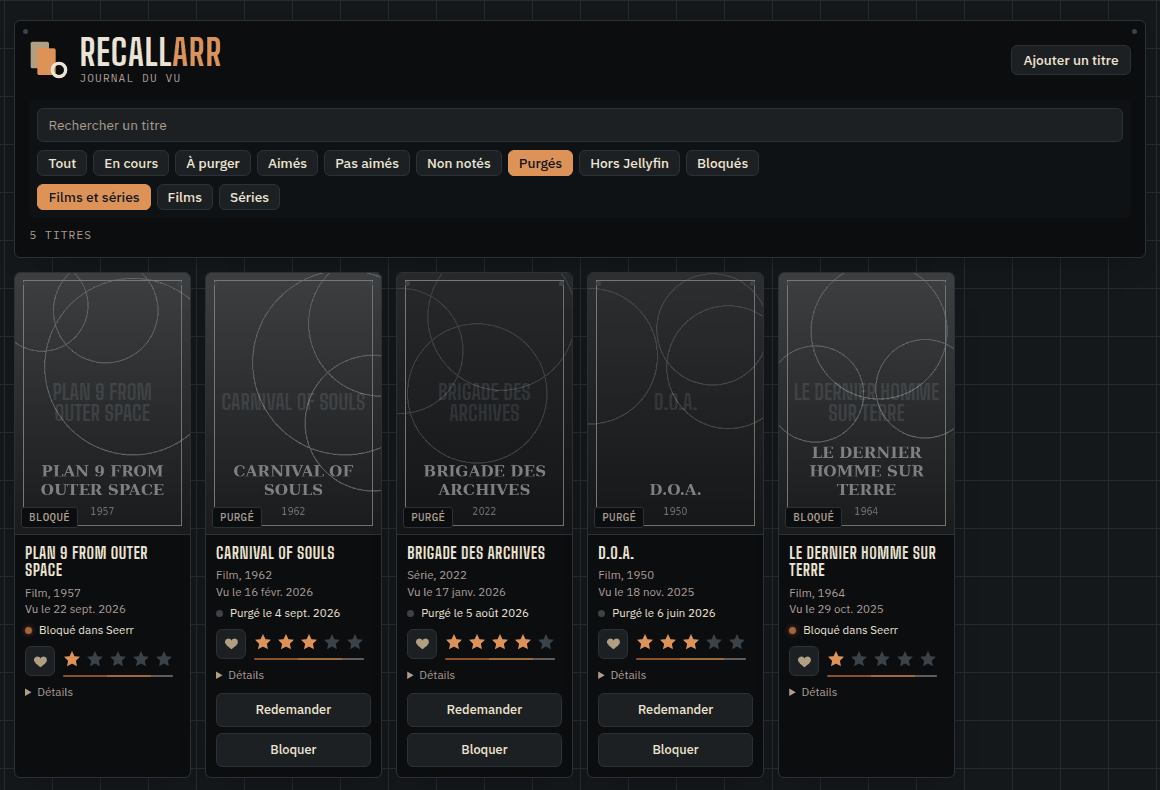Give D.O.A. five stars
This screenshot has height=790, width=1160.
click(737, 642)
